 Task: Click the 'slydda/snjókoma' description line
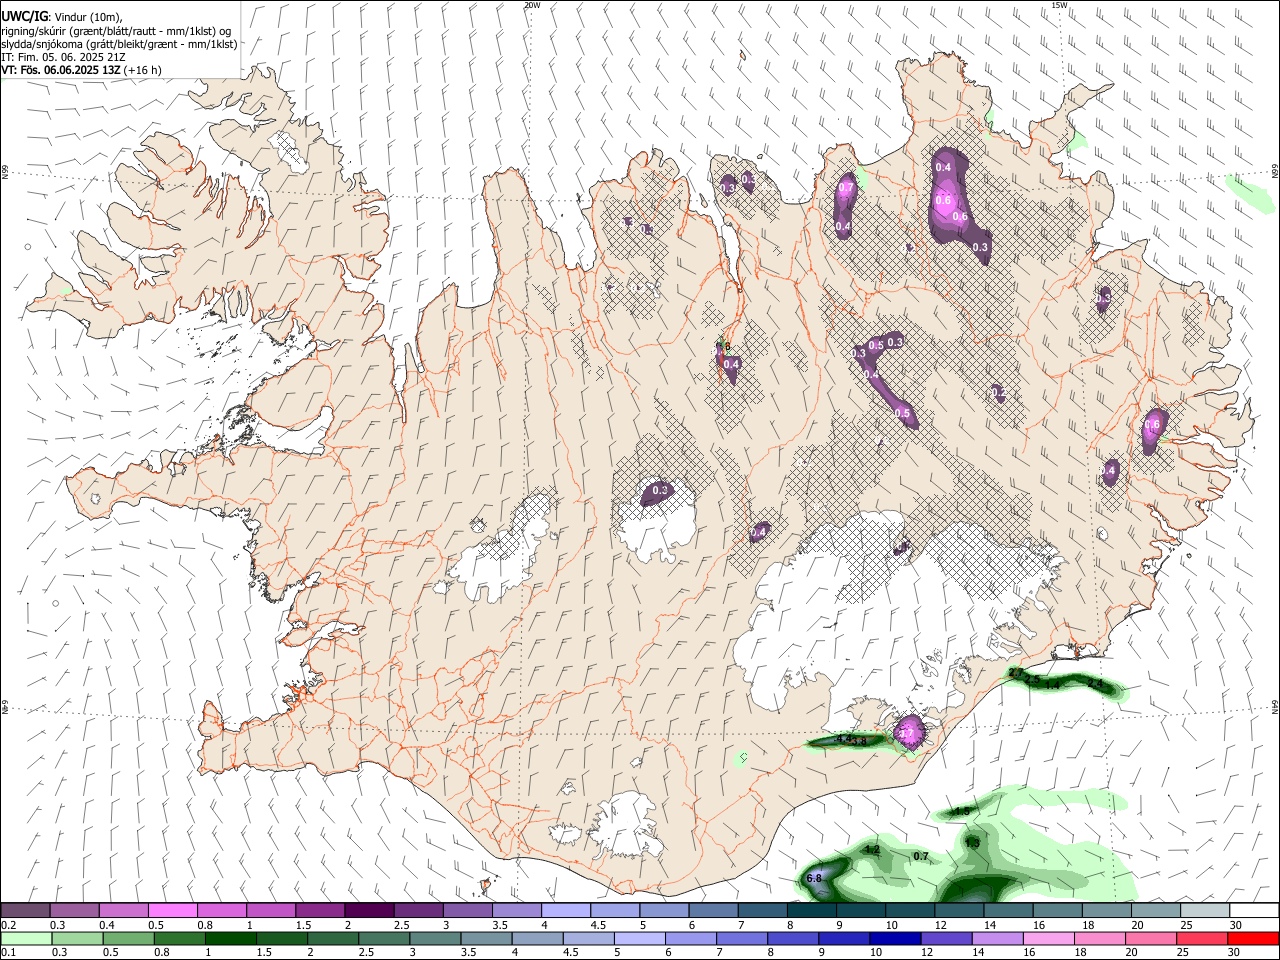pos(119,44)
